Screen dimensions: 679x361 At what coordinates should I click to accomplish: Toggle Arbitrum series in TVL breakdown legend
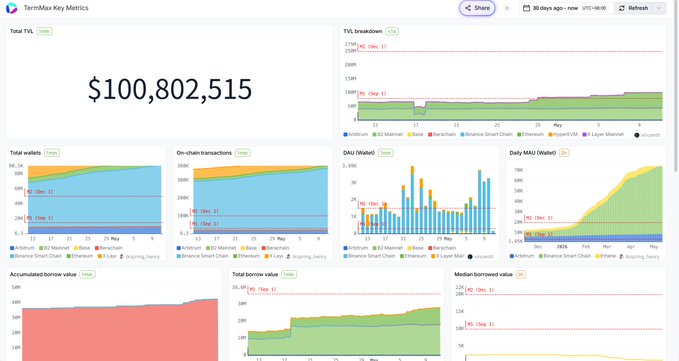(356, 135)
